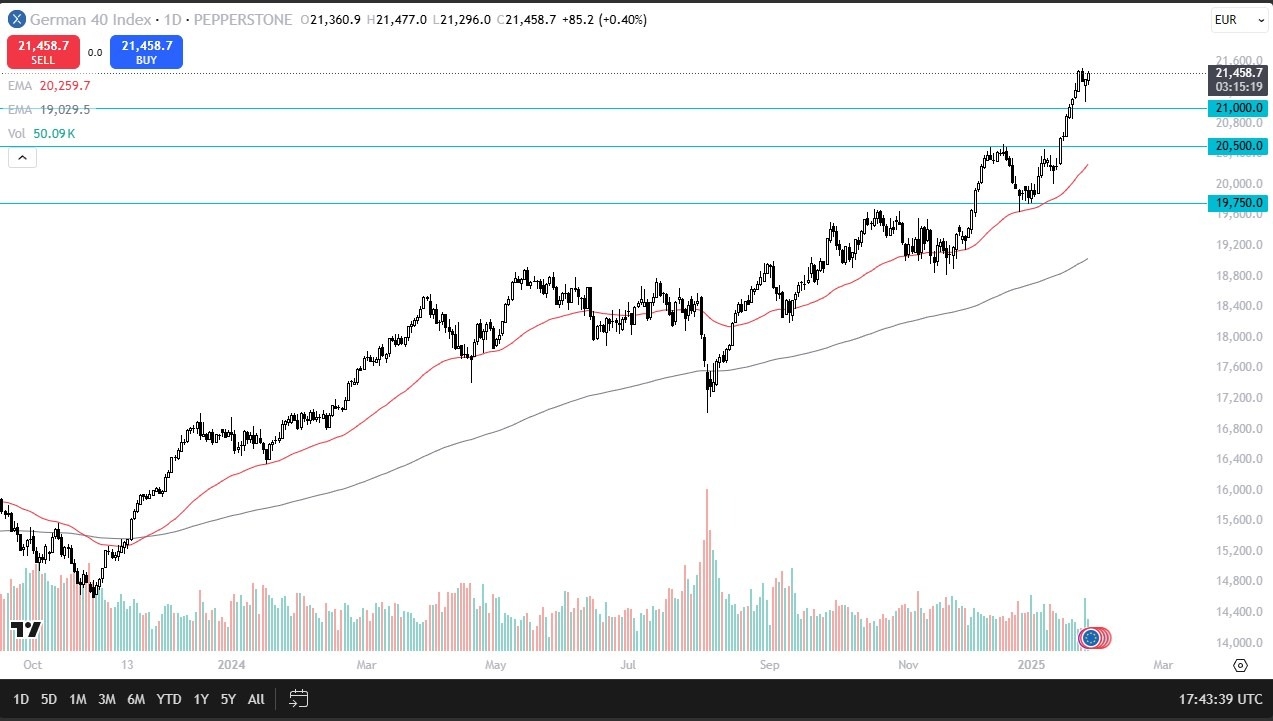Select the 1M range option

pos(77,699)
